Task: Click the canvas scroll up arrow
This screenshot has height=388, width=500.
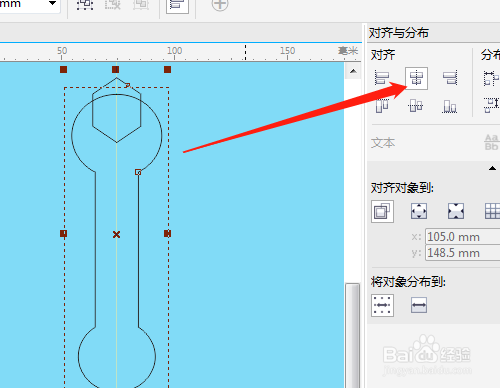Action: [x=353, y=71]
